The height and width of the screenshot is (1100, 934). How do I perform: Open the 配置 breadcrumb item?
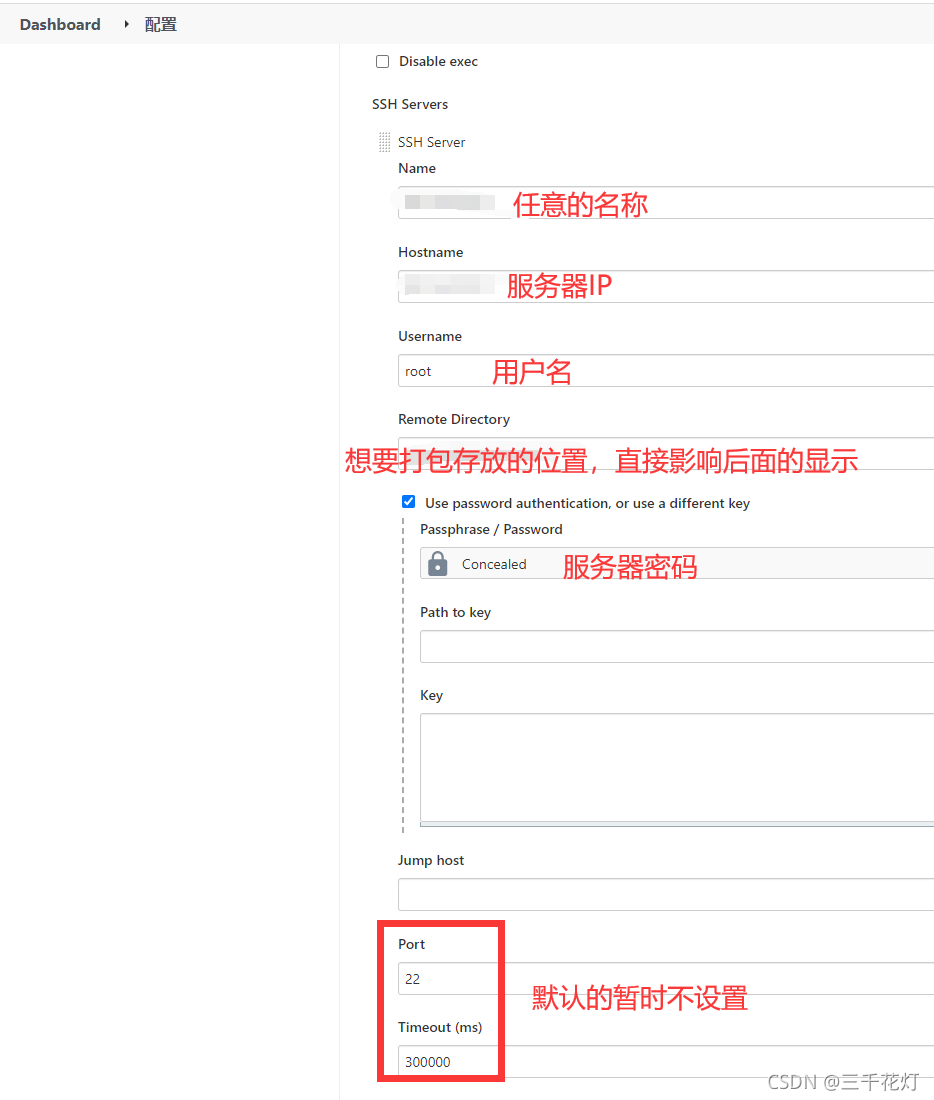(x=161, y=25)
